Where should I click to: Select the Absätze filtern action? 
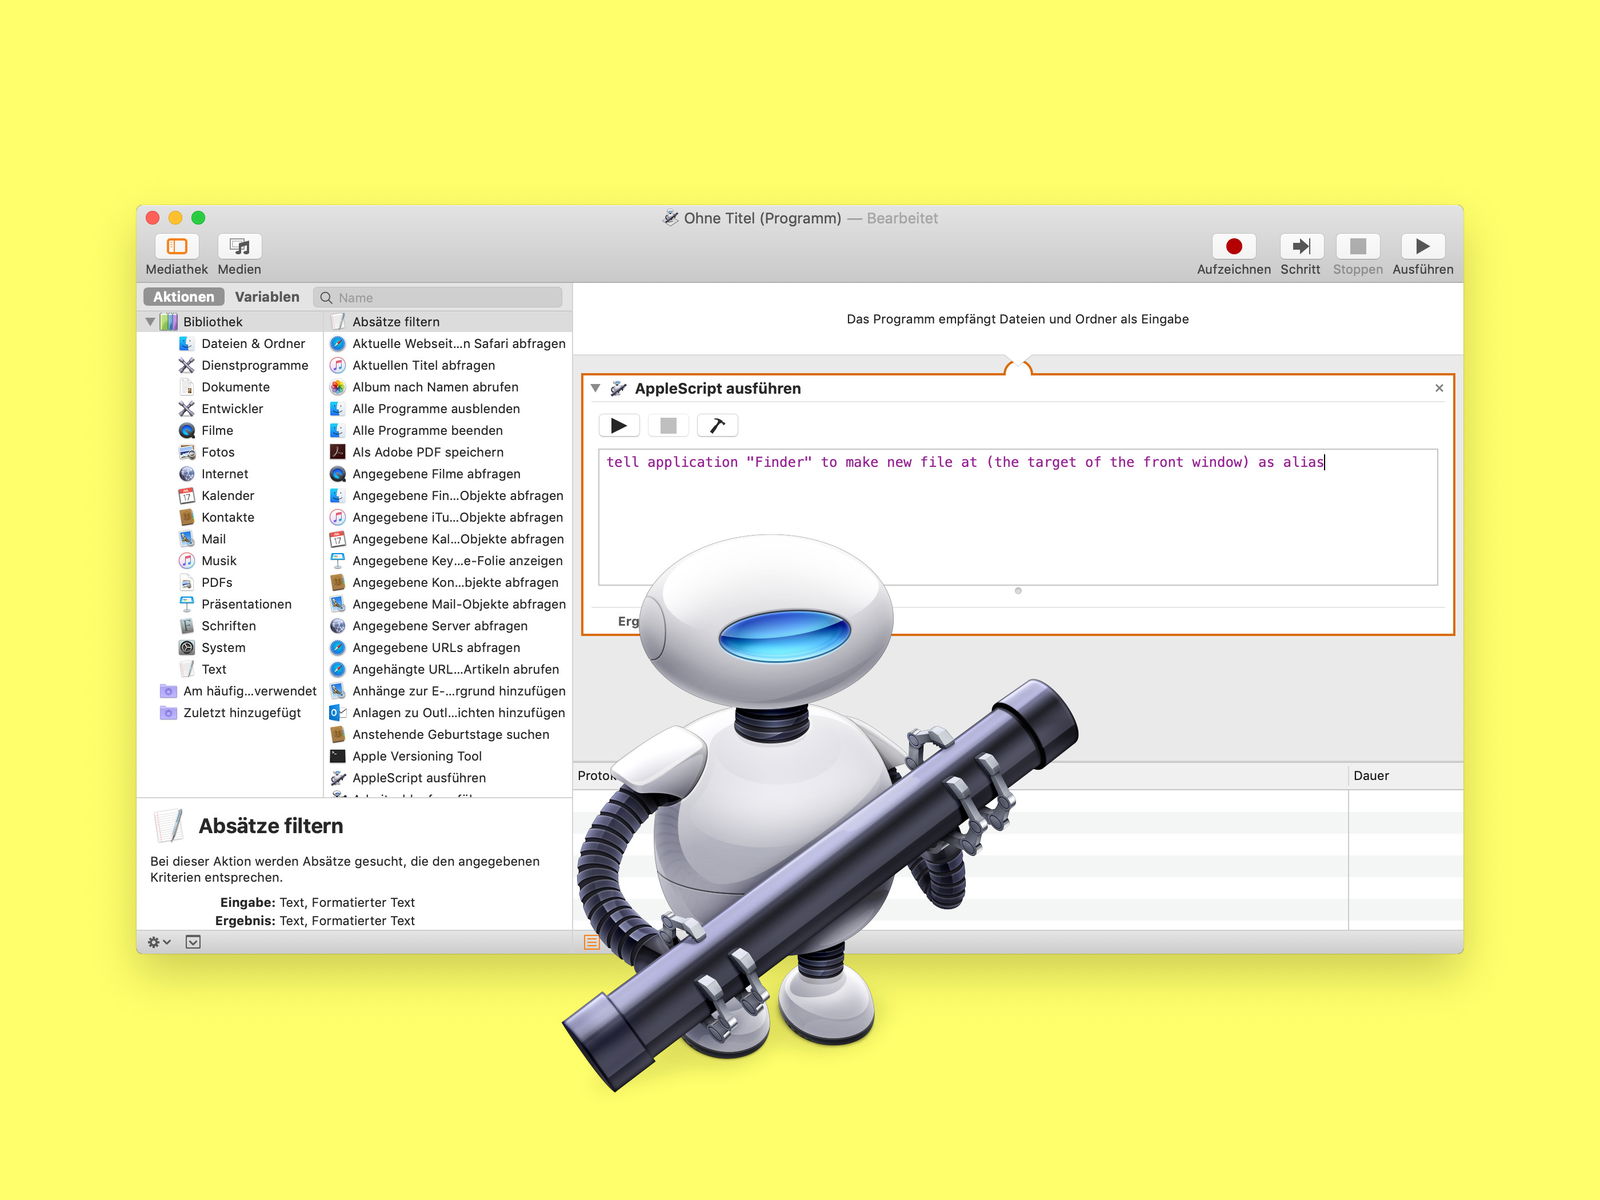(x=448, y=322)
